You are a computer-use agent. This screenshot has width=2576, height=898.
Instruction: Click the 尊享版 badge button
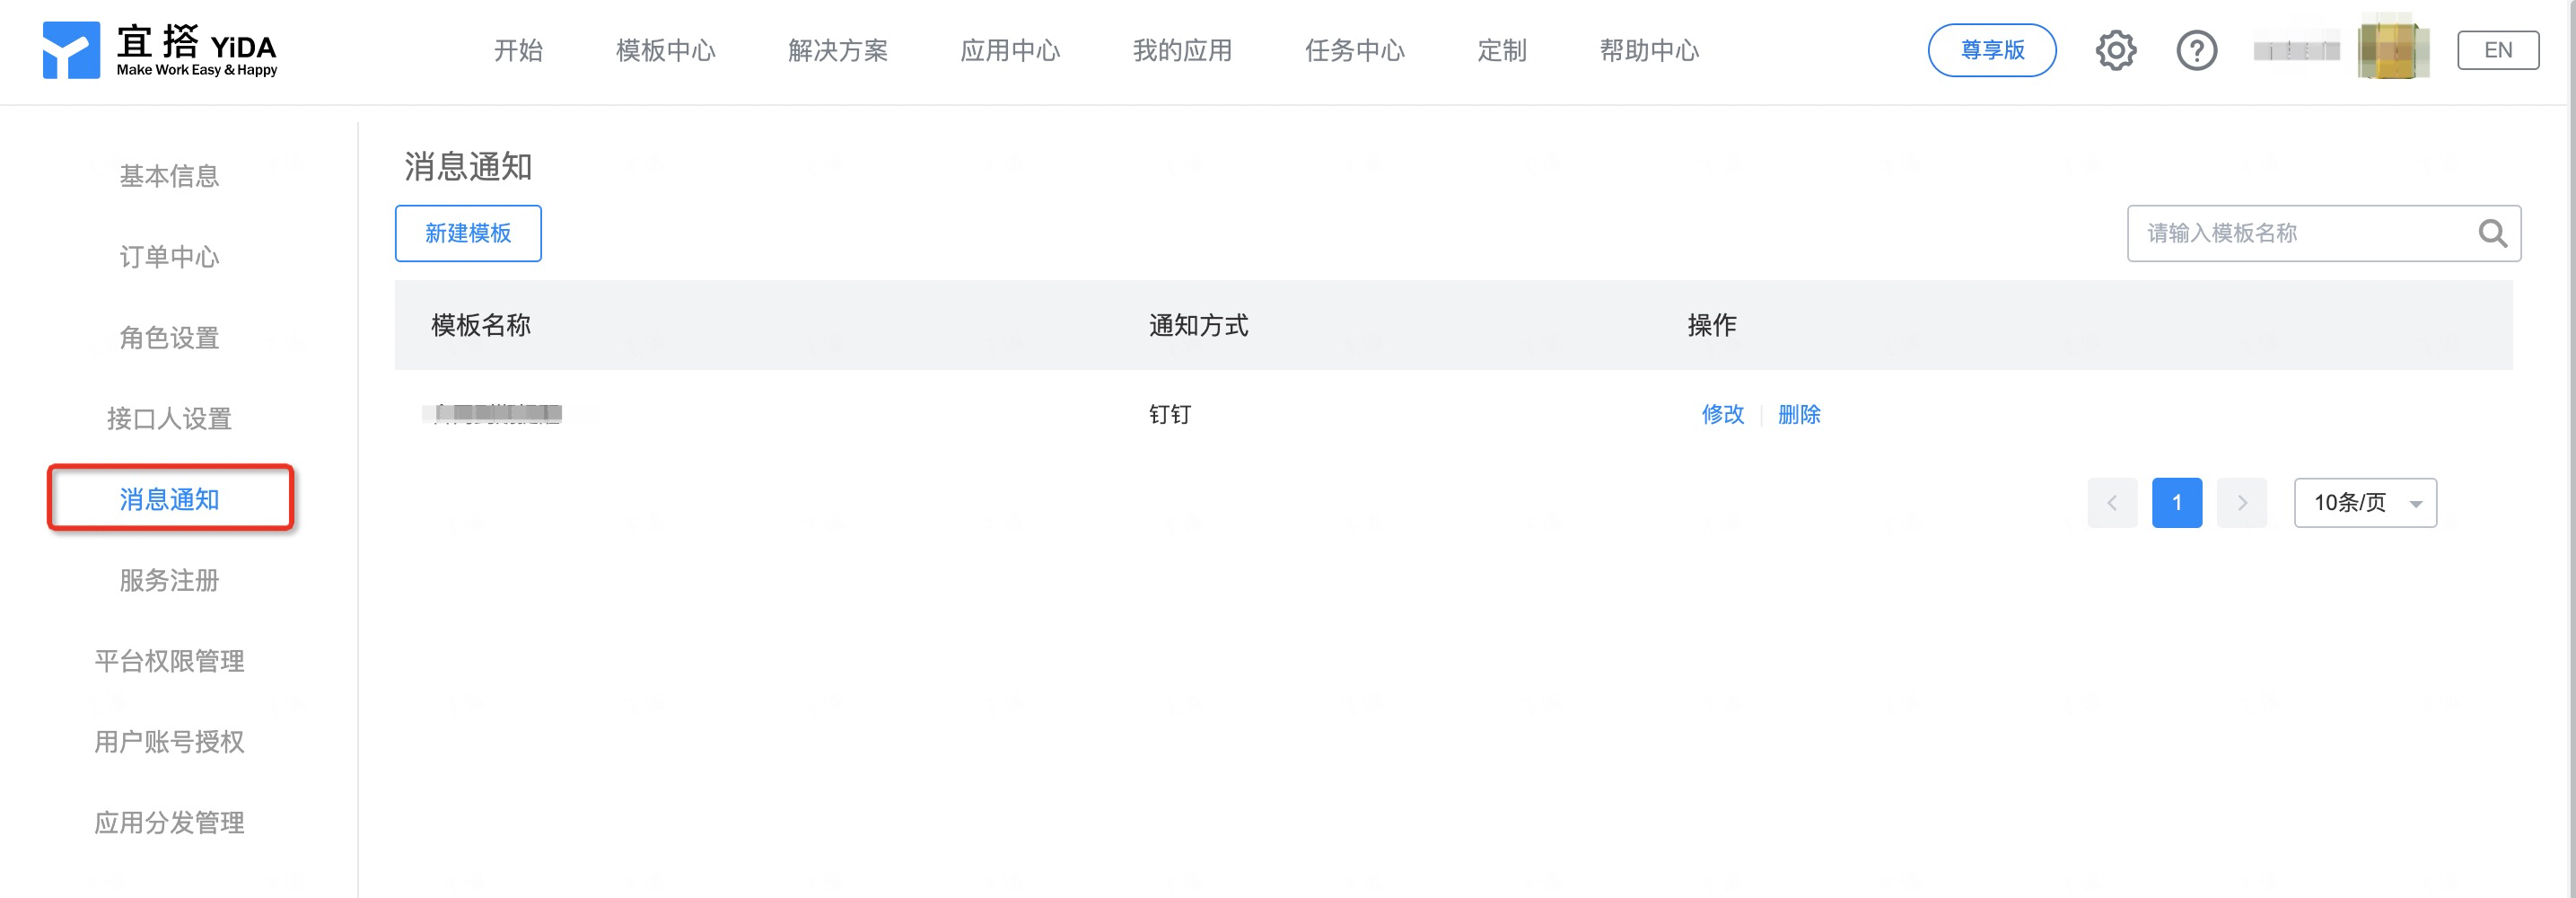point(1991,50)
